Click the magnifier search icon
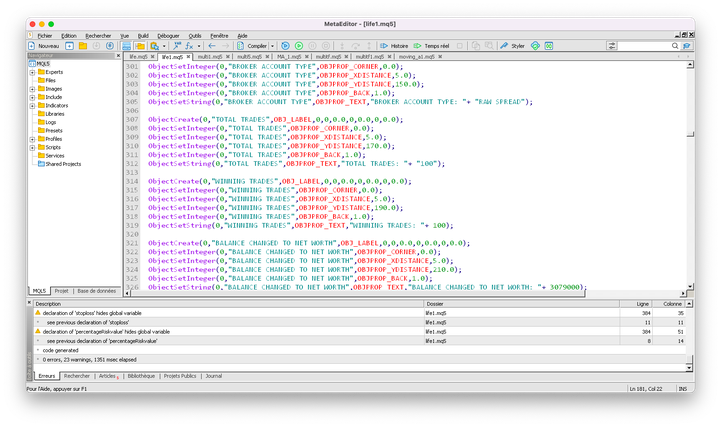721x427 pixels. [x=675, y=46]
